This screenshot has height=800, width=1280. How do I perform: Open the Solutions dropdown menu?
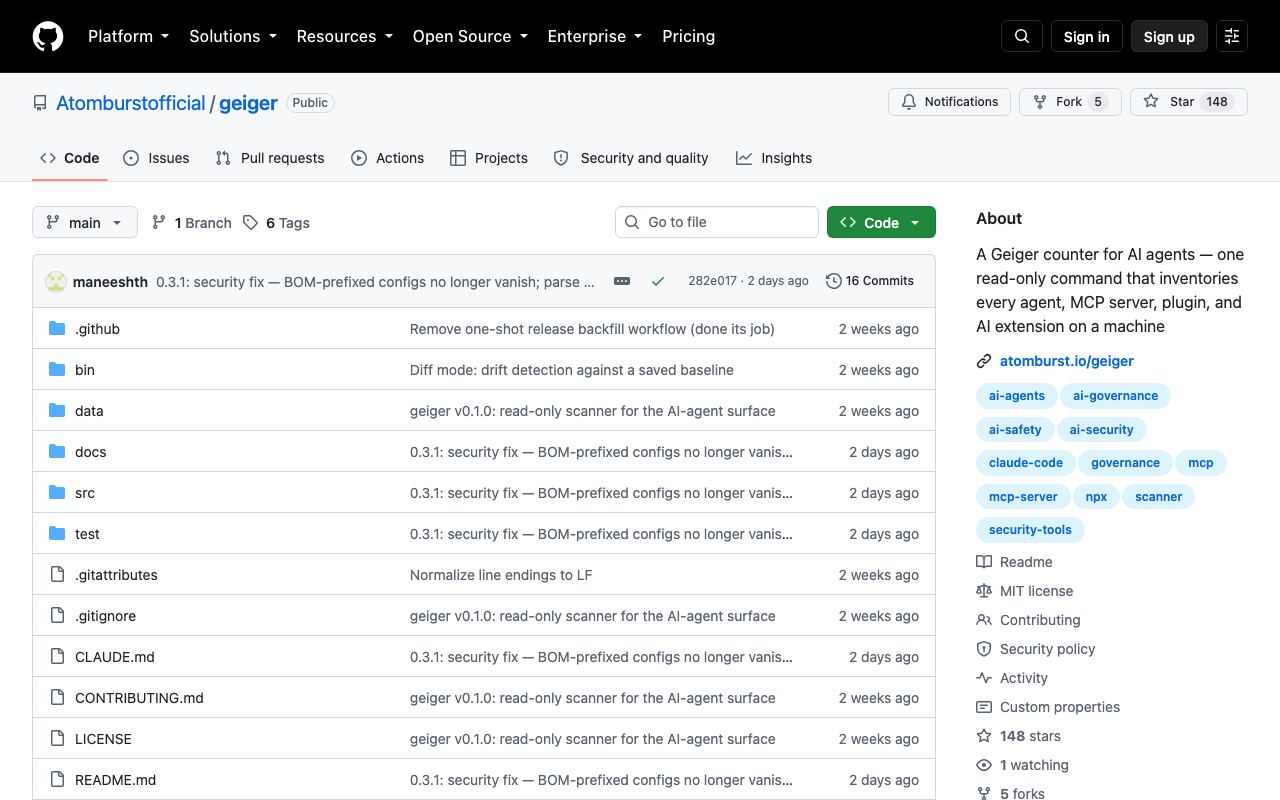click(x=233, y=36)
